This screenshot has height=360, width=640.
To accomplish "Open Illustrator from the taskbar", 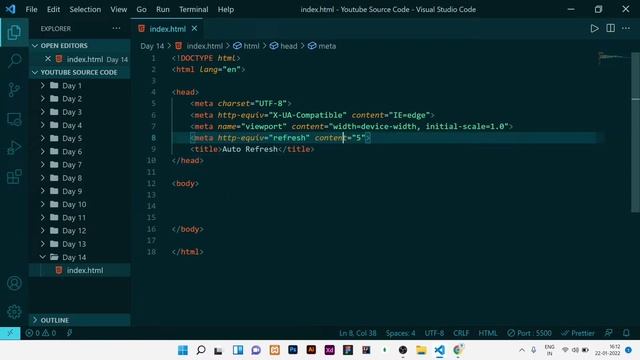I will (311, 350).
